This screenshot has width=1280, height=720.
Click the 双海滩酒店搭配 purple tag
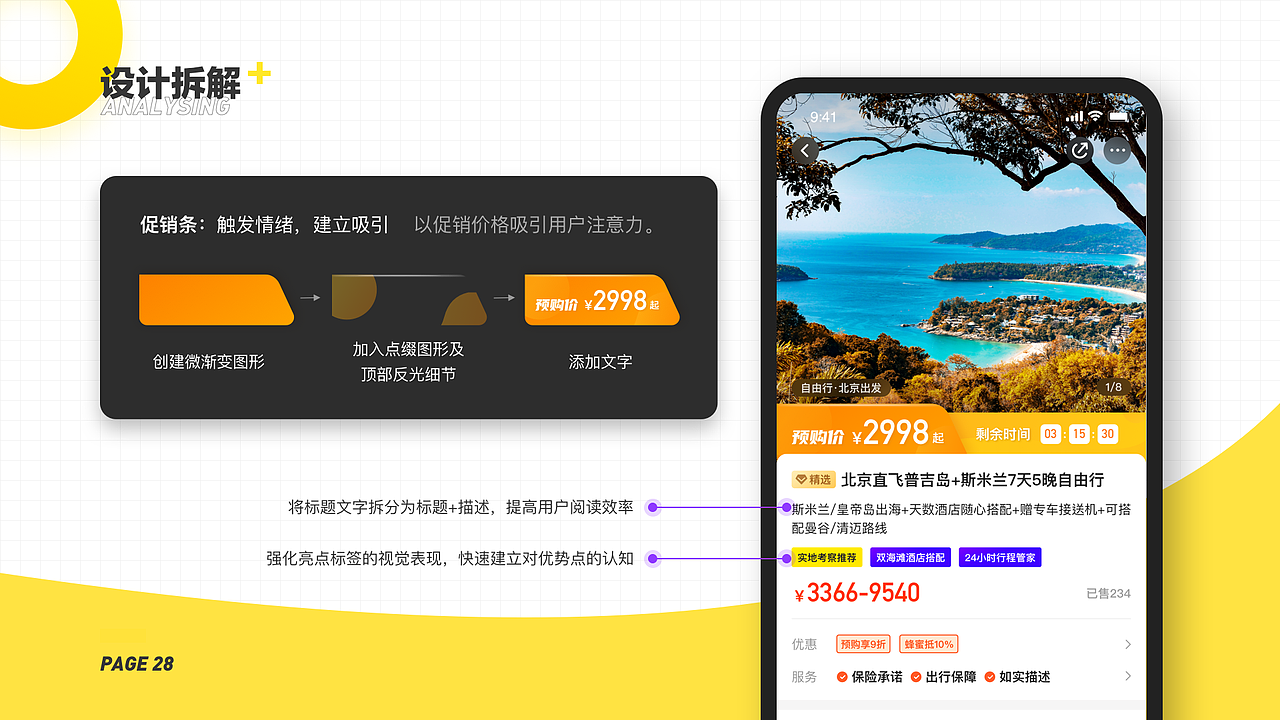coord(910,558)
